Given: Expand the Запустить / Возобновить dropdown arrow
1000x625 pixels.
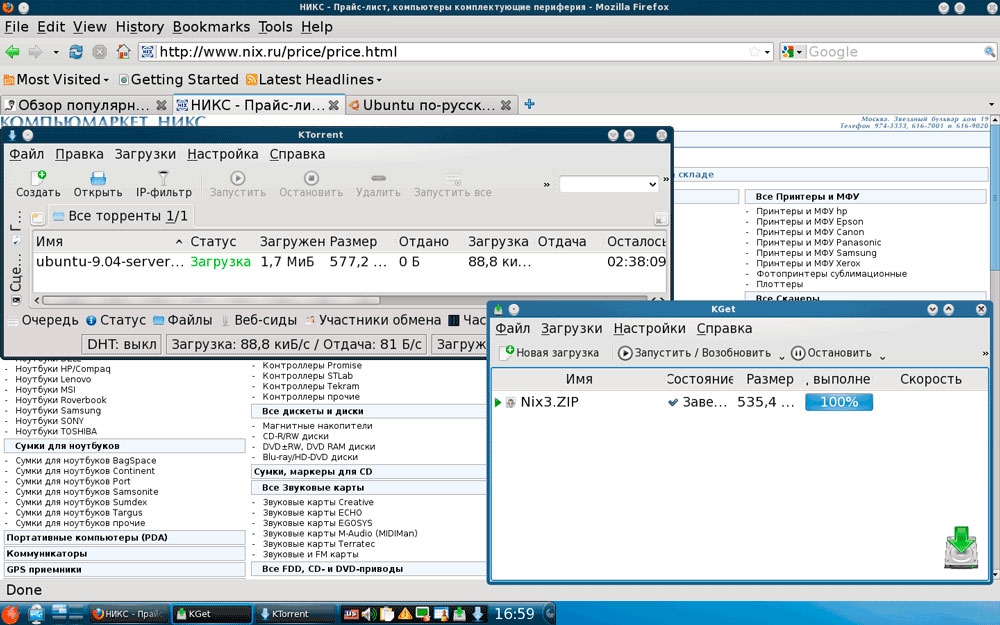Looking at the screenshot, I should [x=781, y=355].
